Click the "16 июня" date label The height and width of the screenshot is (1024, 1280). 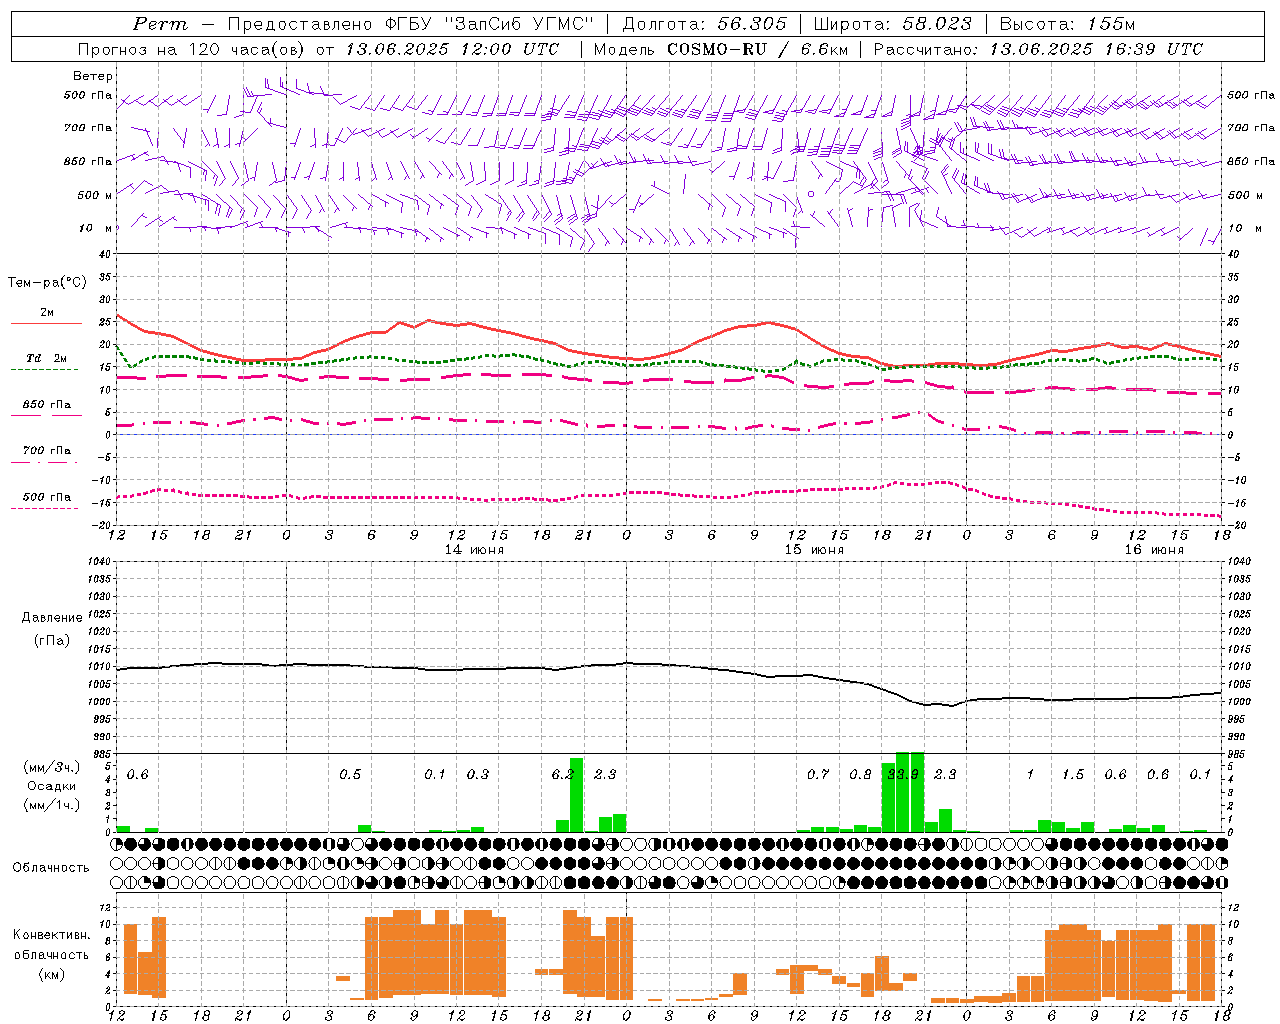1153,549
